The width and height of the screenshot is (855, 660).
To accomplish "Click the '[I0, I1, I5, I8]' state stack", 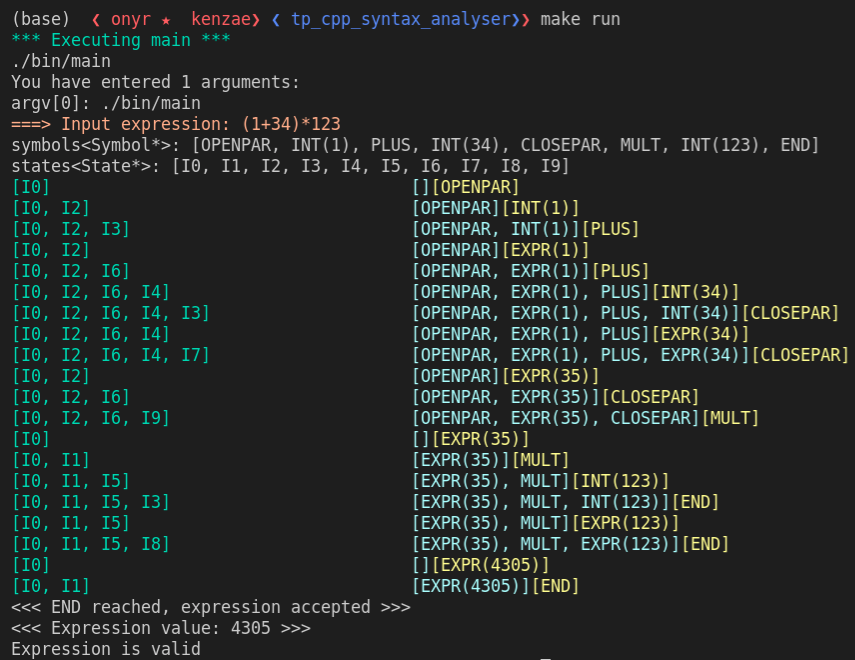I will [x=91, y=544].
